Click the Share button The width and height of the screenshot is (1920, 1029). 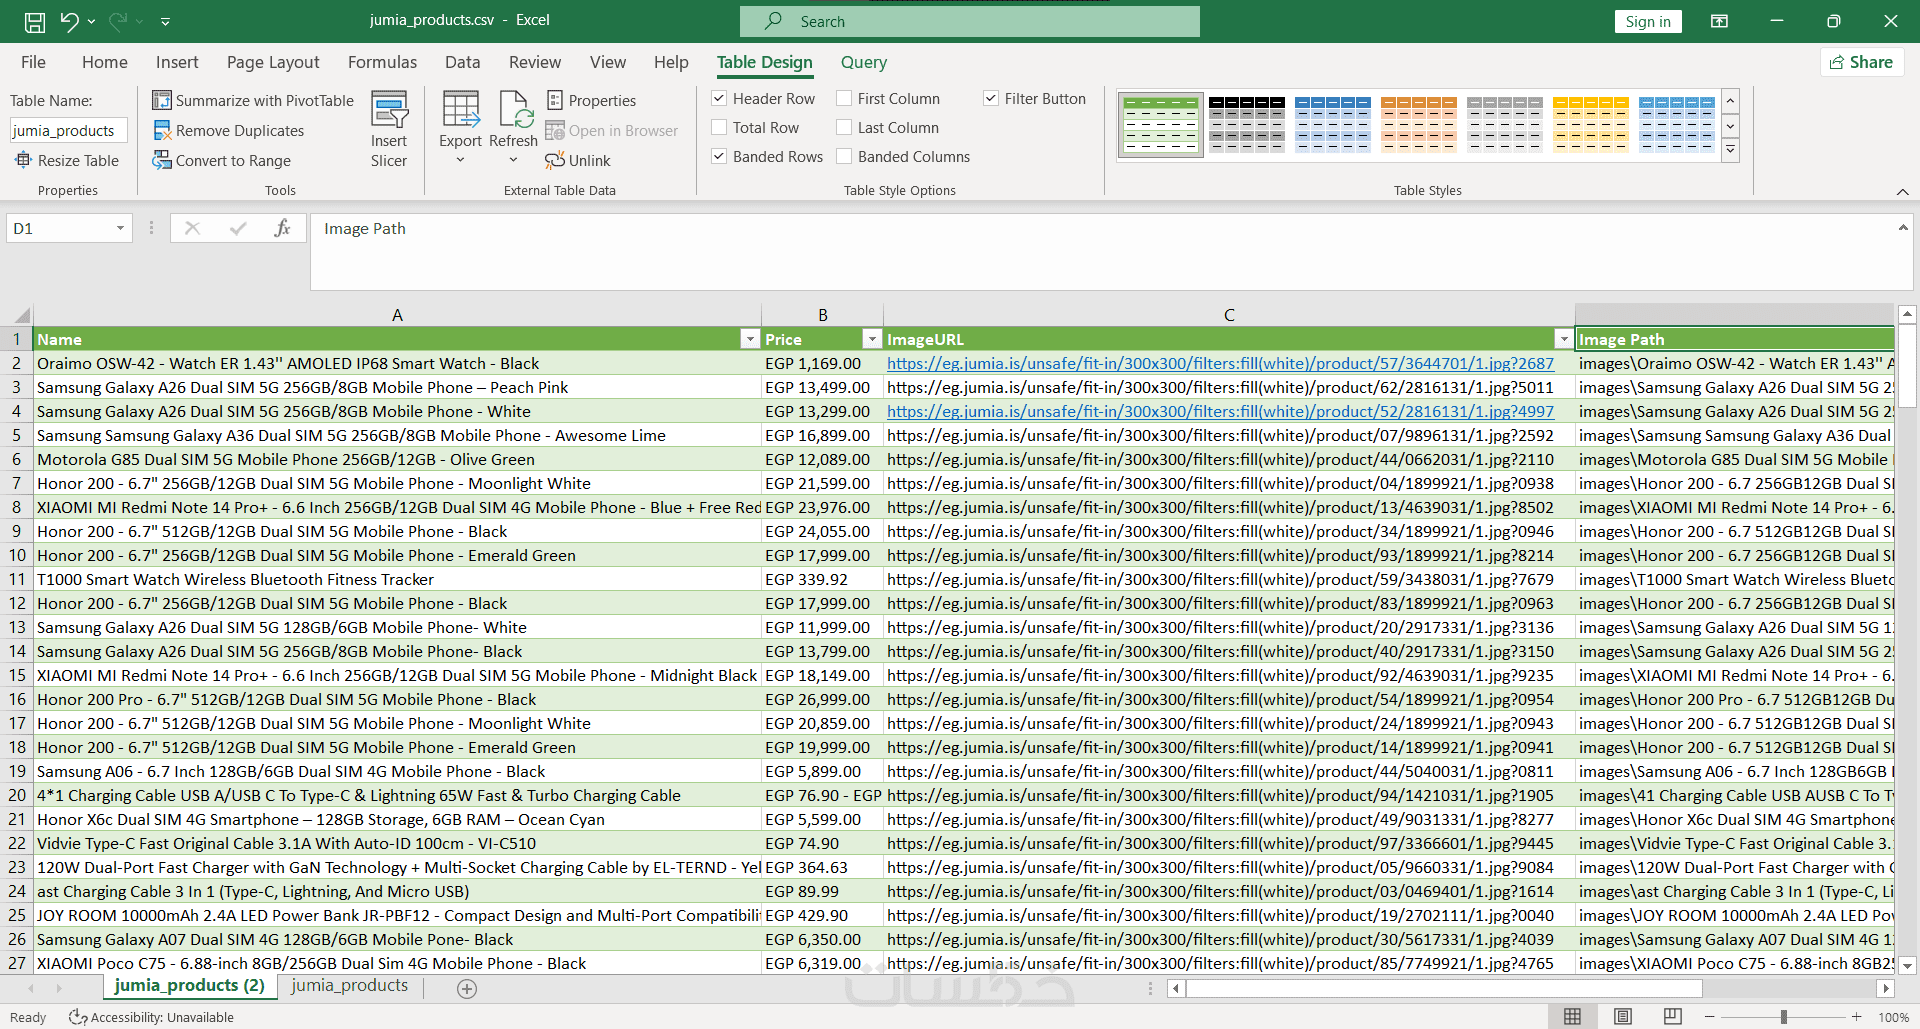pos(1861,62)
